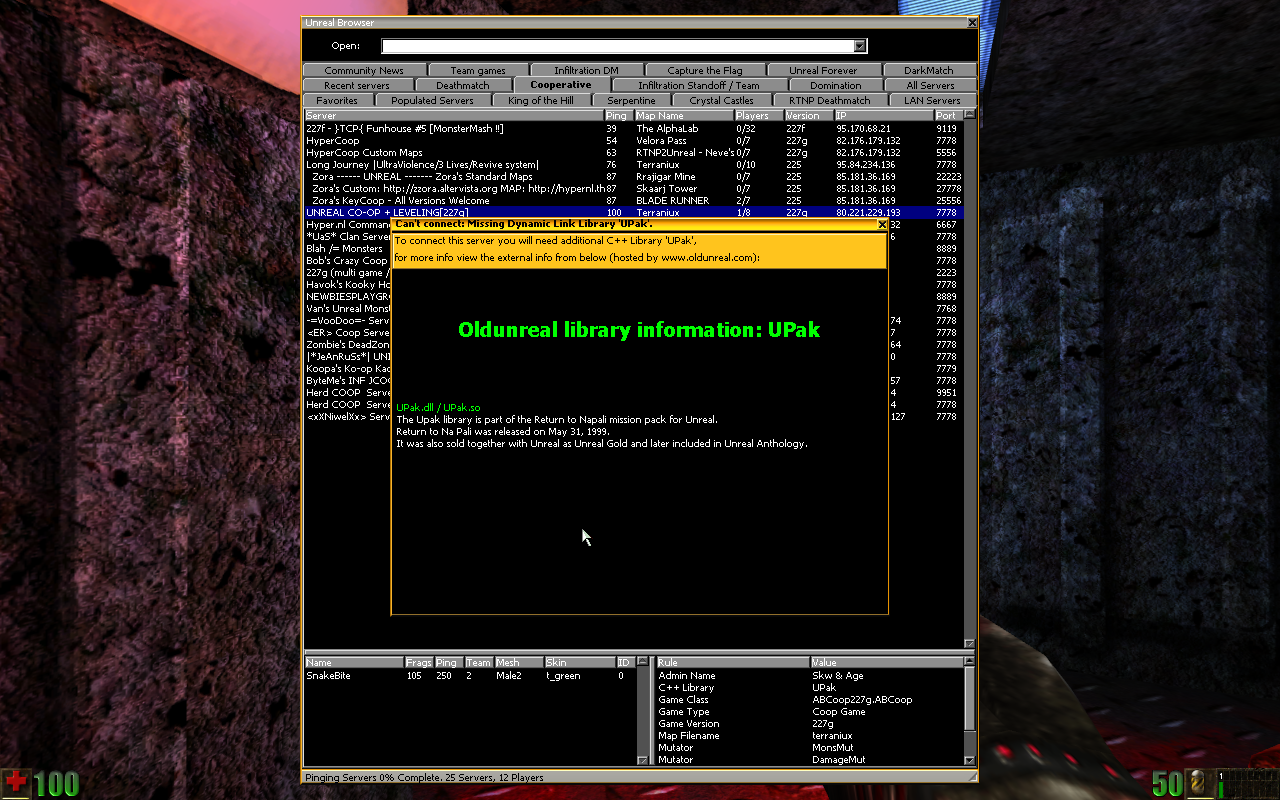The width and height of the screenshot is (1280, 800).
Task: Click the ammo icon in the HUD
Action: point(1197,783)
